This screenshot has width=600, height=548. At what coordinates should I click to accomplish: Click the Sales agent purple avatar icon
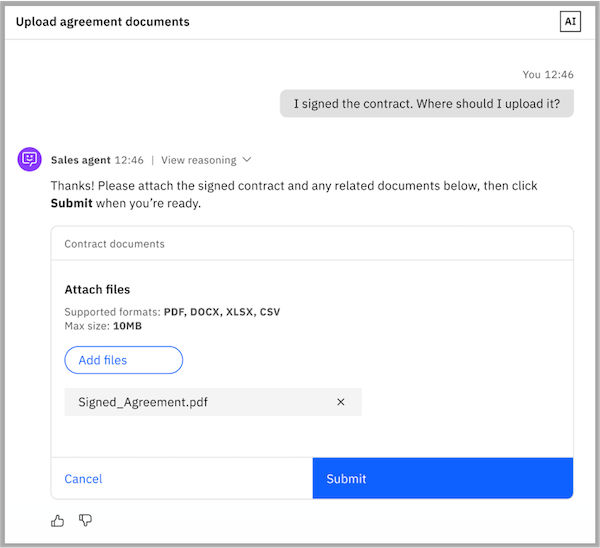click(29, 159)
